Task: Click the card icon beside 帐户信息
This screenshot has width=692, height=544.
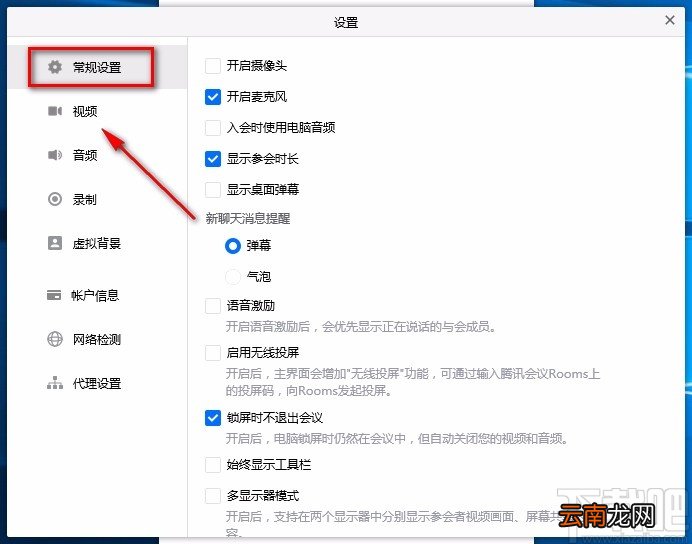Action: [54, 295]
